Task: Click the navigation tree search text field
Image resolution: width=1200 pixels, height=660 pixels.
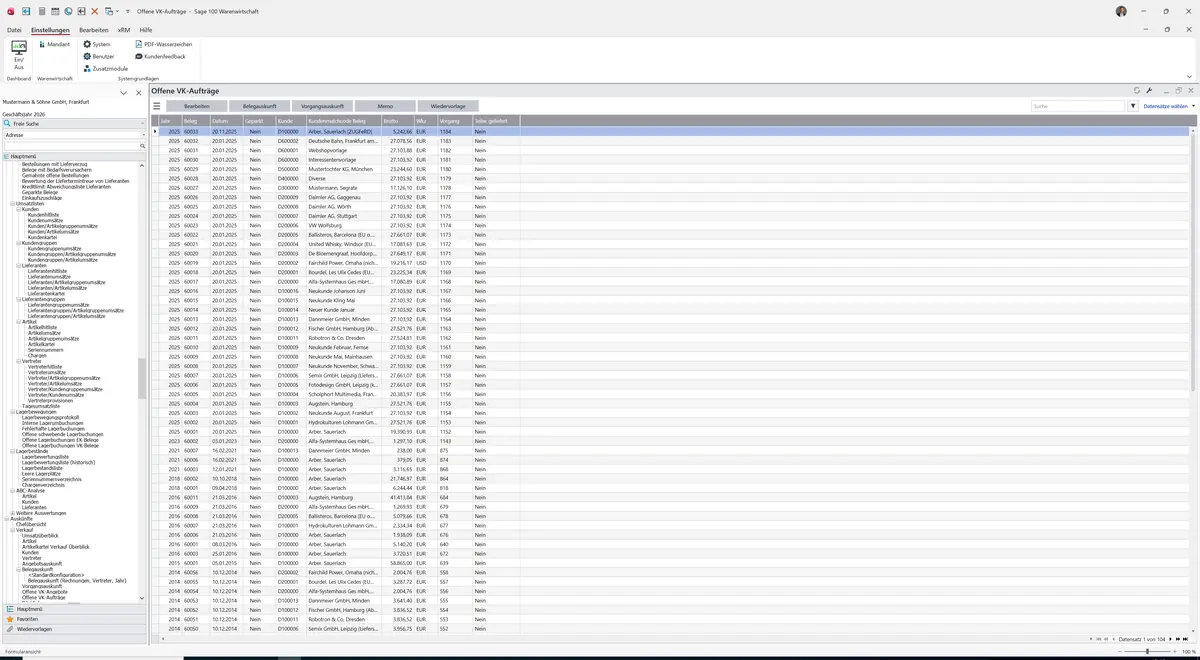Action: 70,146
